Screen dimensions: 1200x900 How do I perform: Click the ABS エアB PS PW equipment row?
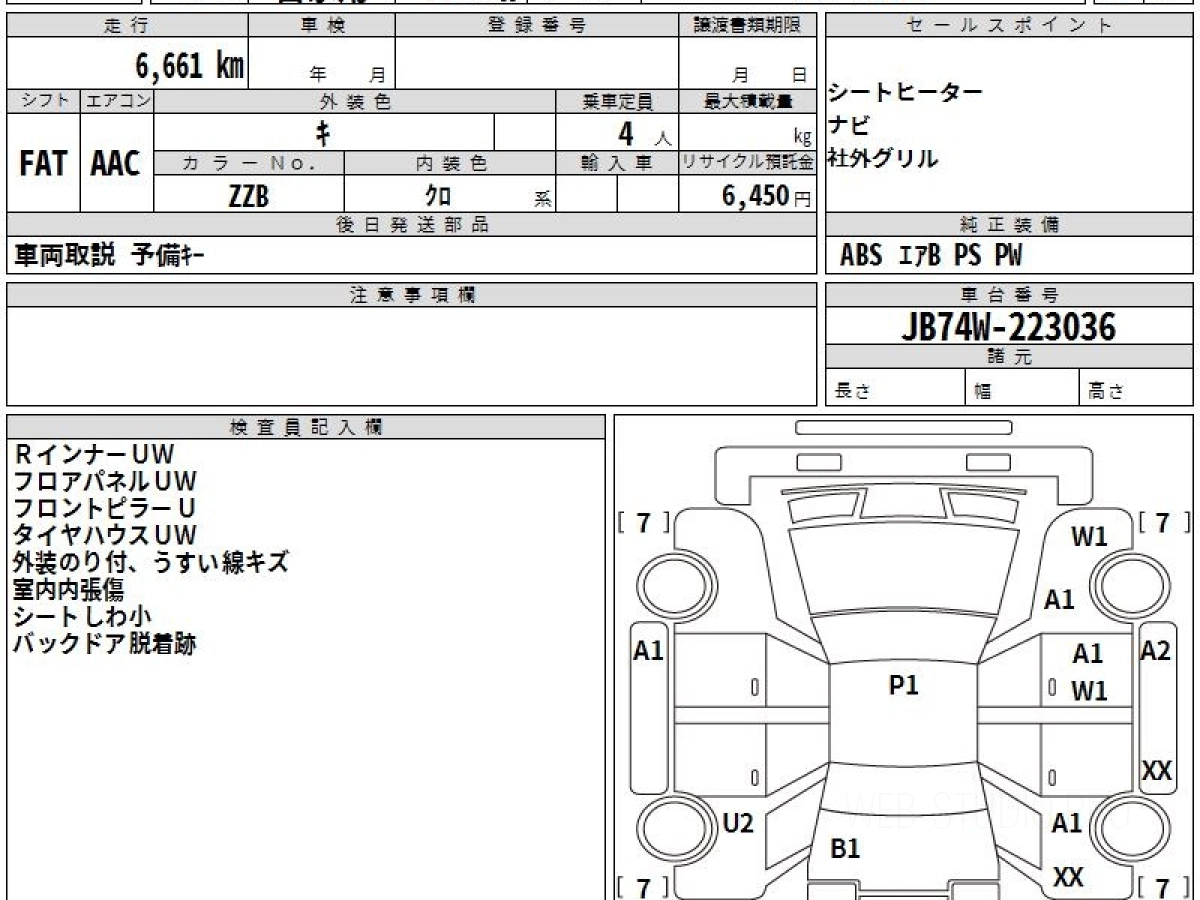(931, 255)
